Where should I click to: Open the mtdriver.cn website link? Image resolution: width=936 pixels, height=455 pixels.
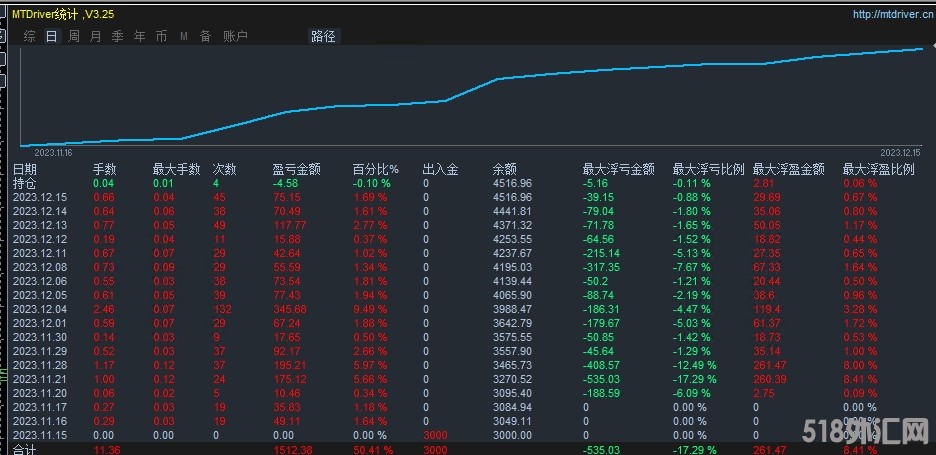point(892,14)
